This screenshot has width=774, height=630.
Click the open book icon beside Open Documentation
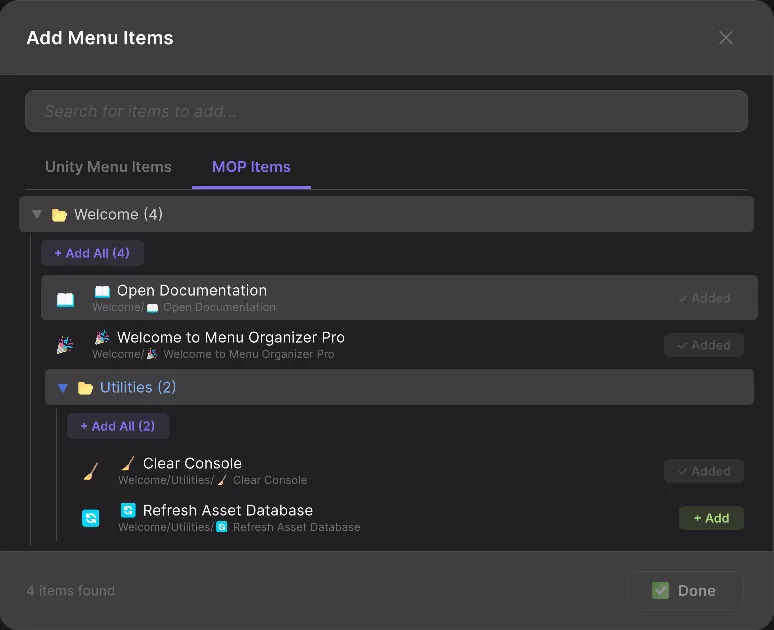[x=65, y=299]
